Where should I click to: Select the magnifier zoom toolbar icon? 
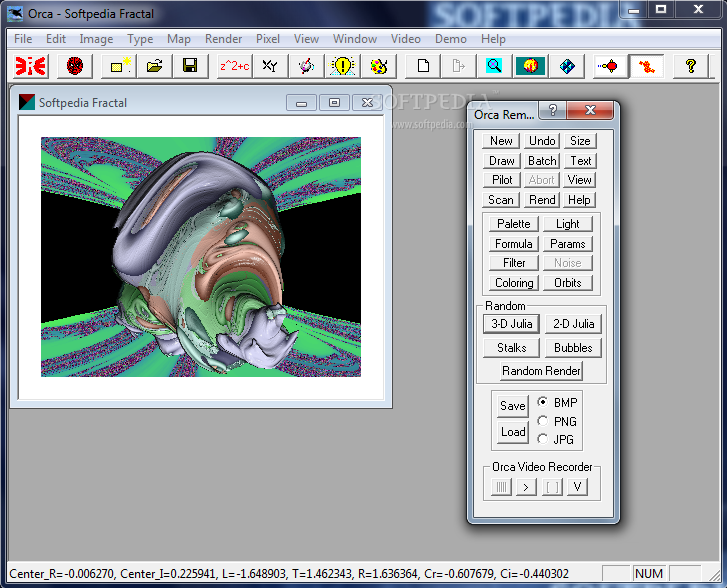tap(494, 66)
